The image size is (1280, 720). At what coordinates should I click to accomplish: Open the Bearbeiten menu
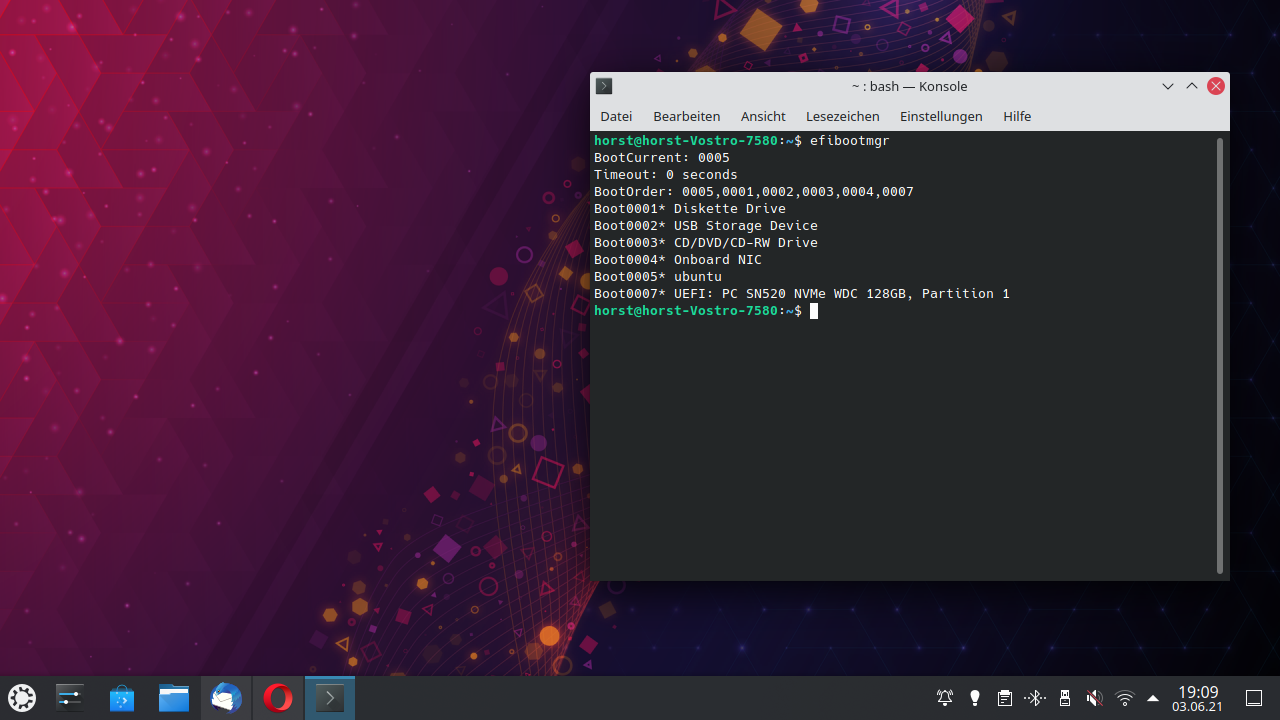686,116
